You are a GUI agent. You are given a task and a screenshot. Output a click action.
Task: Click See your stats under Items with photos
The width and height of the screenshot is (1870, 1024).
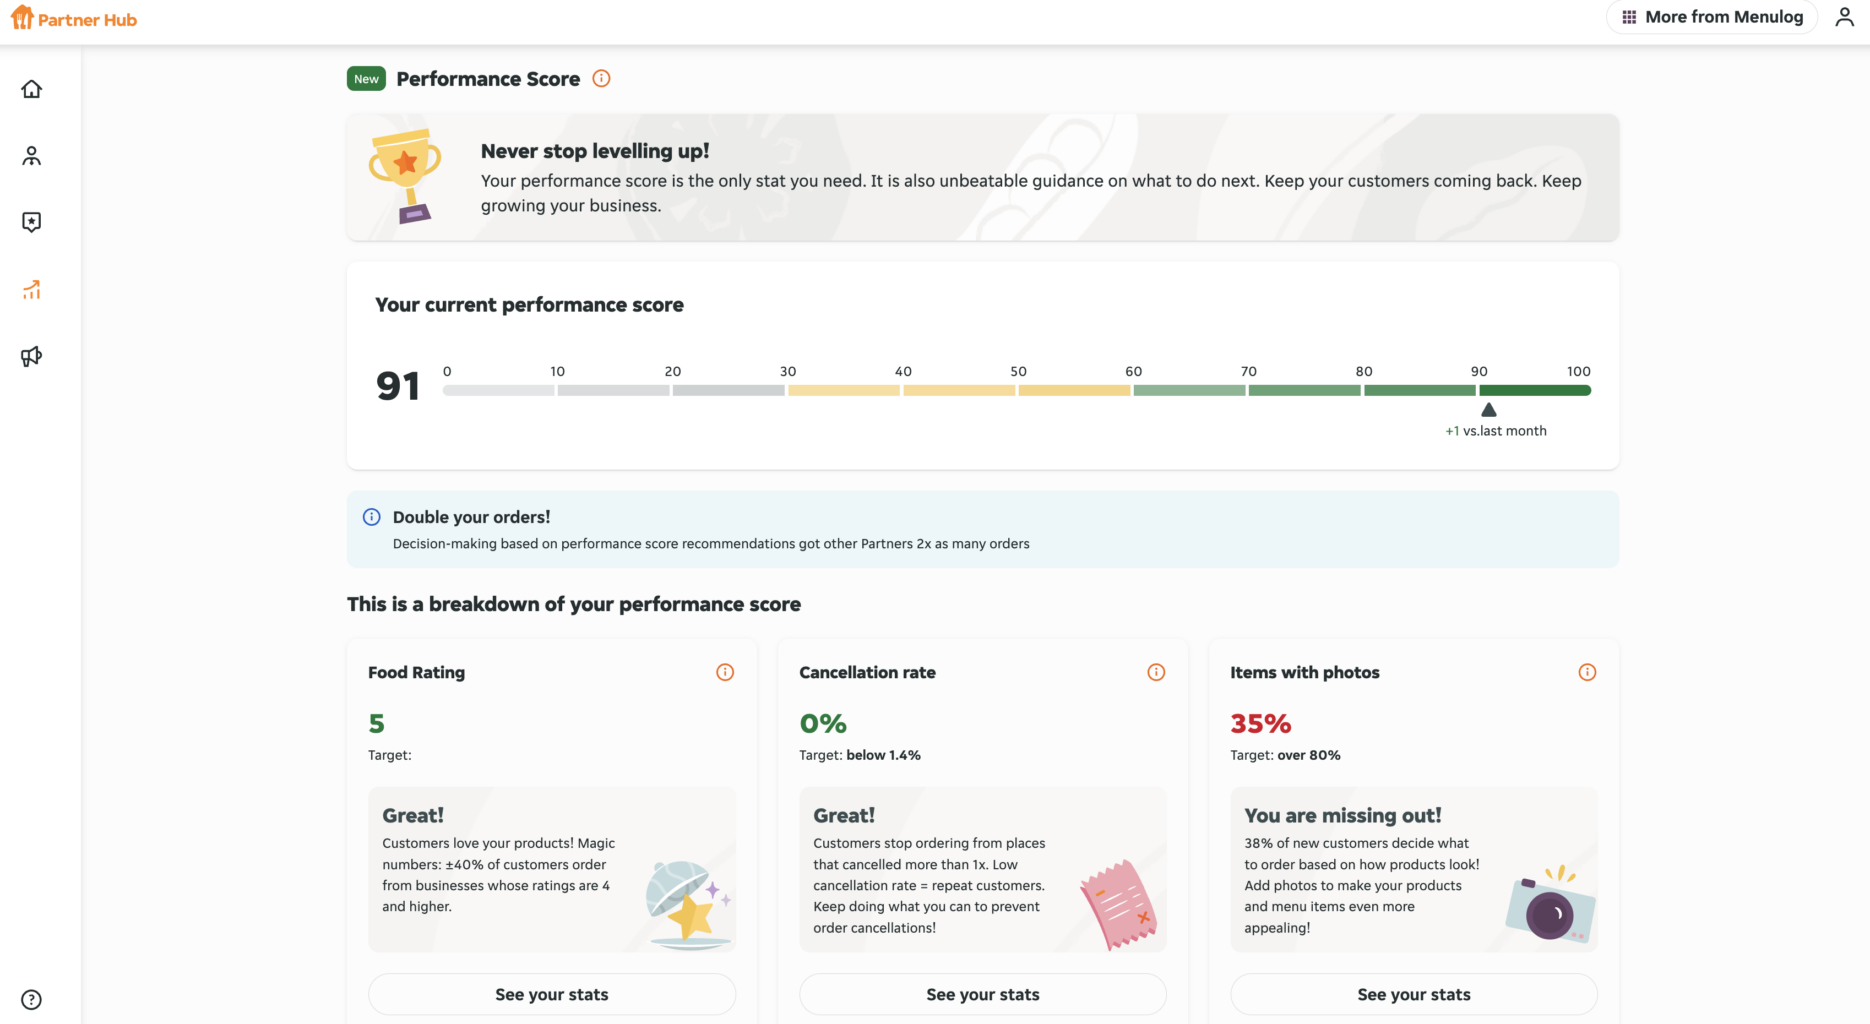(1414, 994)
